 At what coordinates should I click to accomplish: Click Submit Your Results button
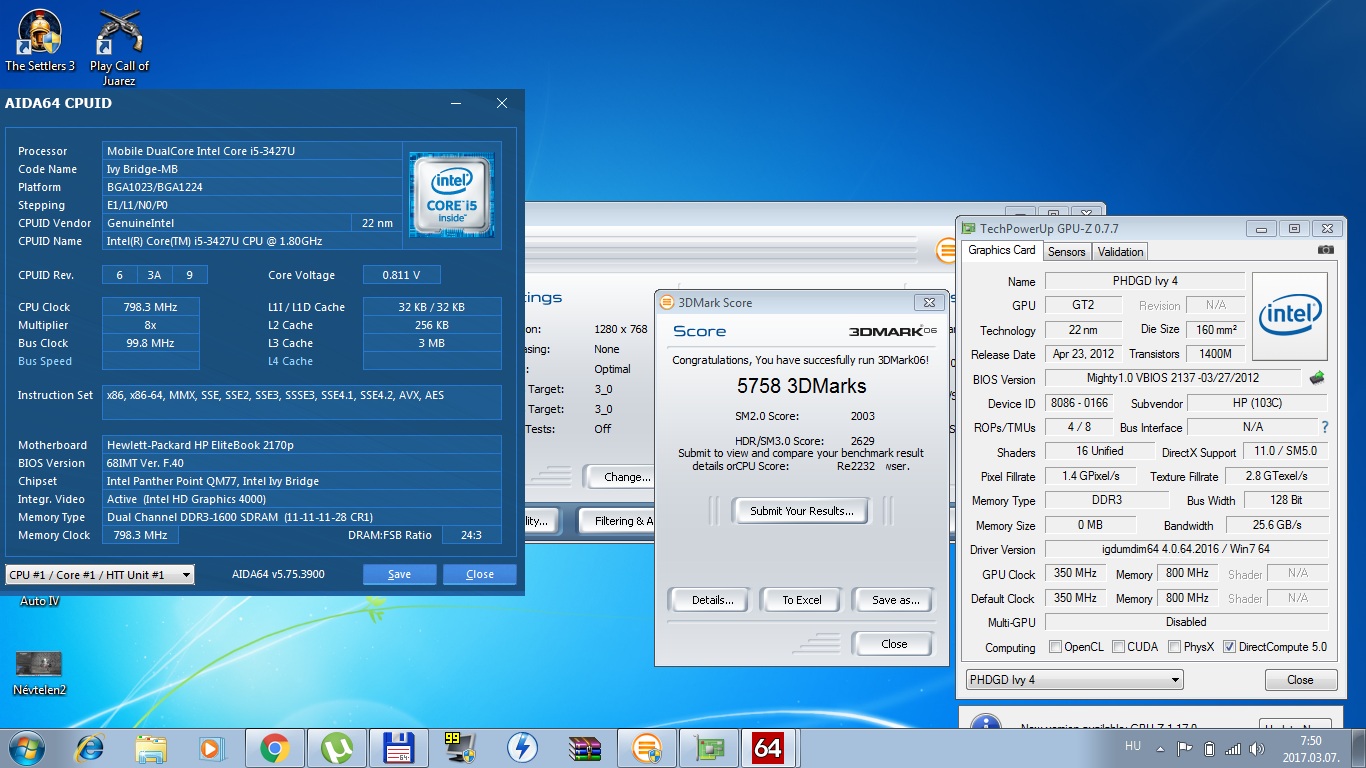[801, 511]
